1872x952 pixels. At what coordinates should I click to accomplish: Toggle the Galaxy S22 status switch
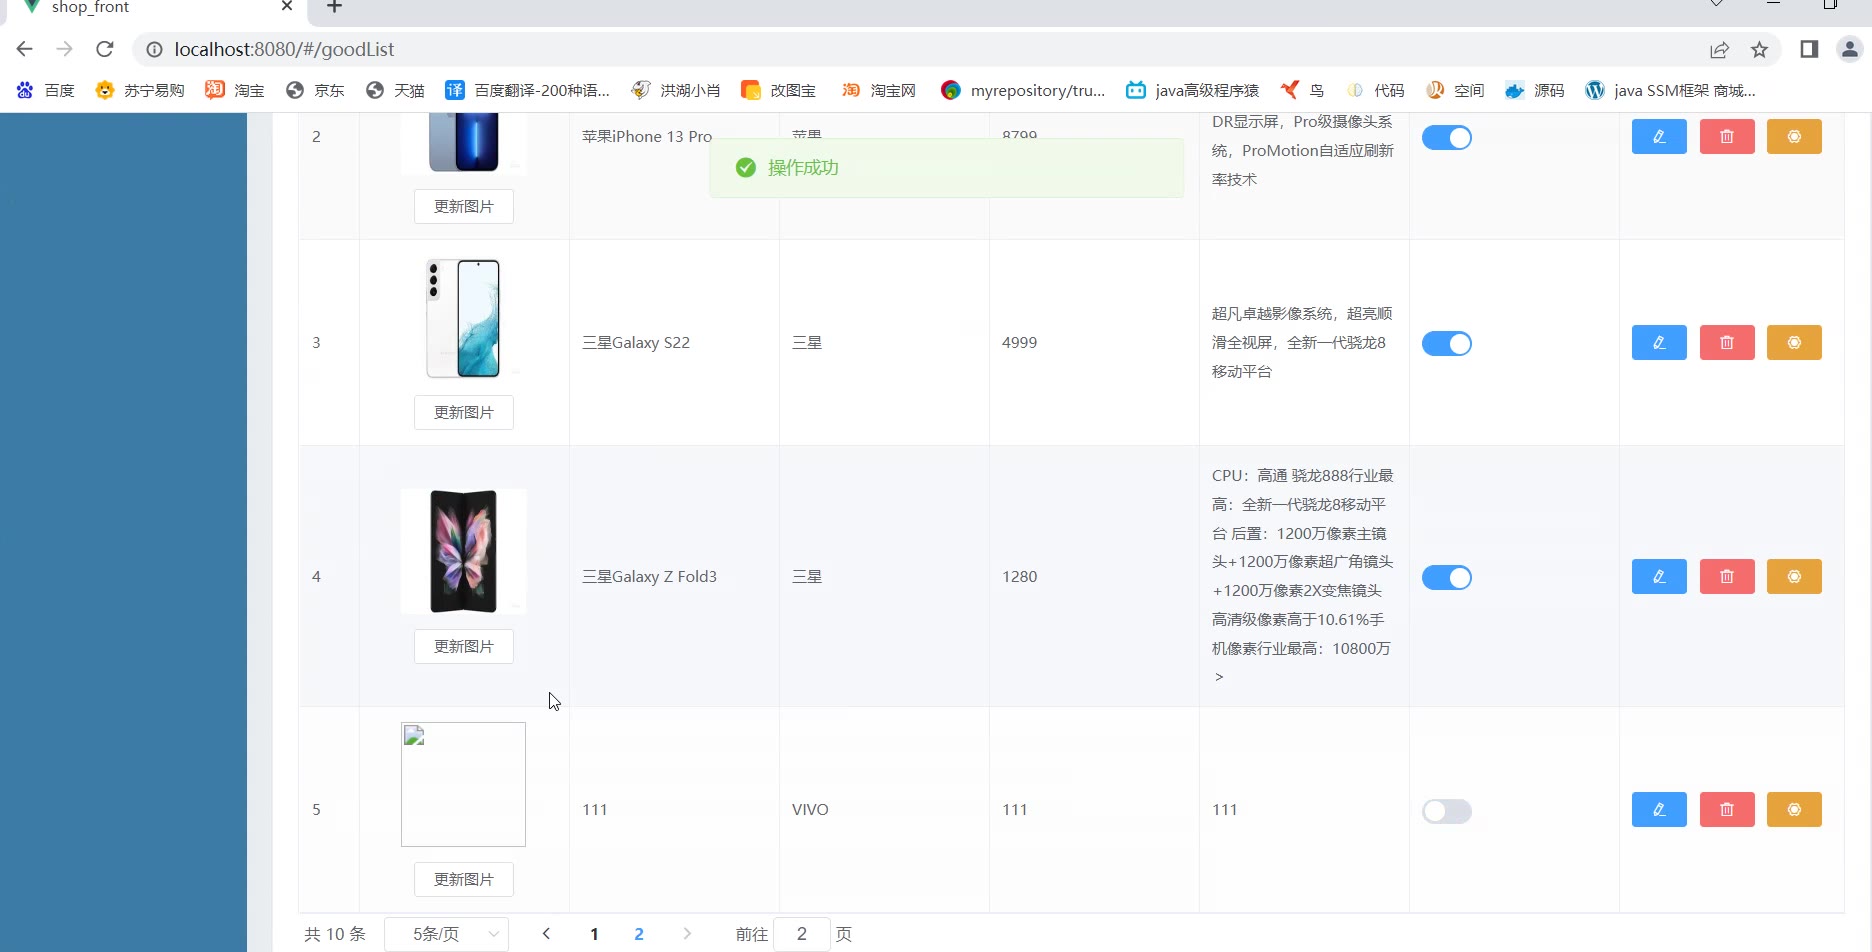tap(1447, 344)
